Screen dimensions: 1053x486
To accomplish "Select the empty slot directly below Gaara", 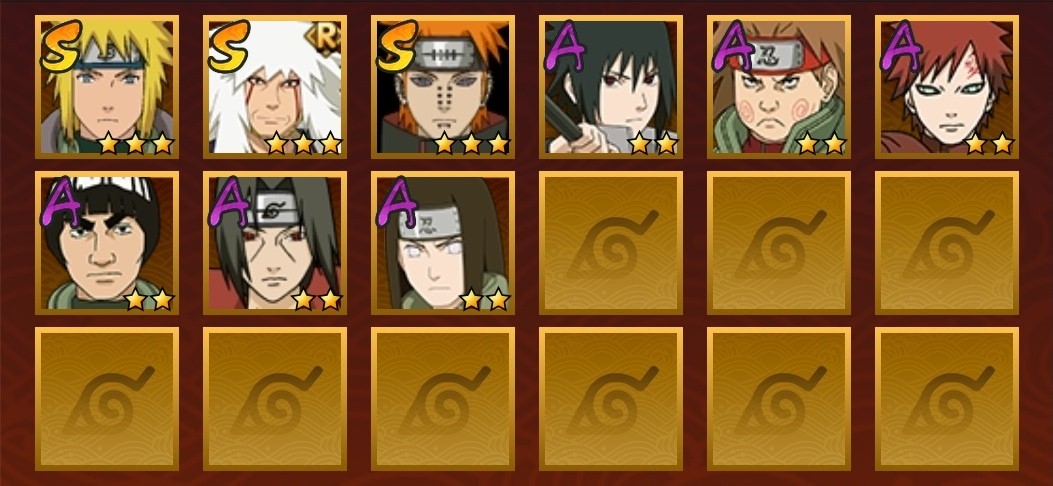I will tap(946, 242).
